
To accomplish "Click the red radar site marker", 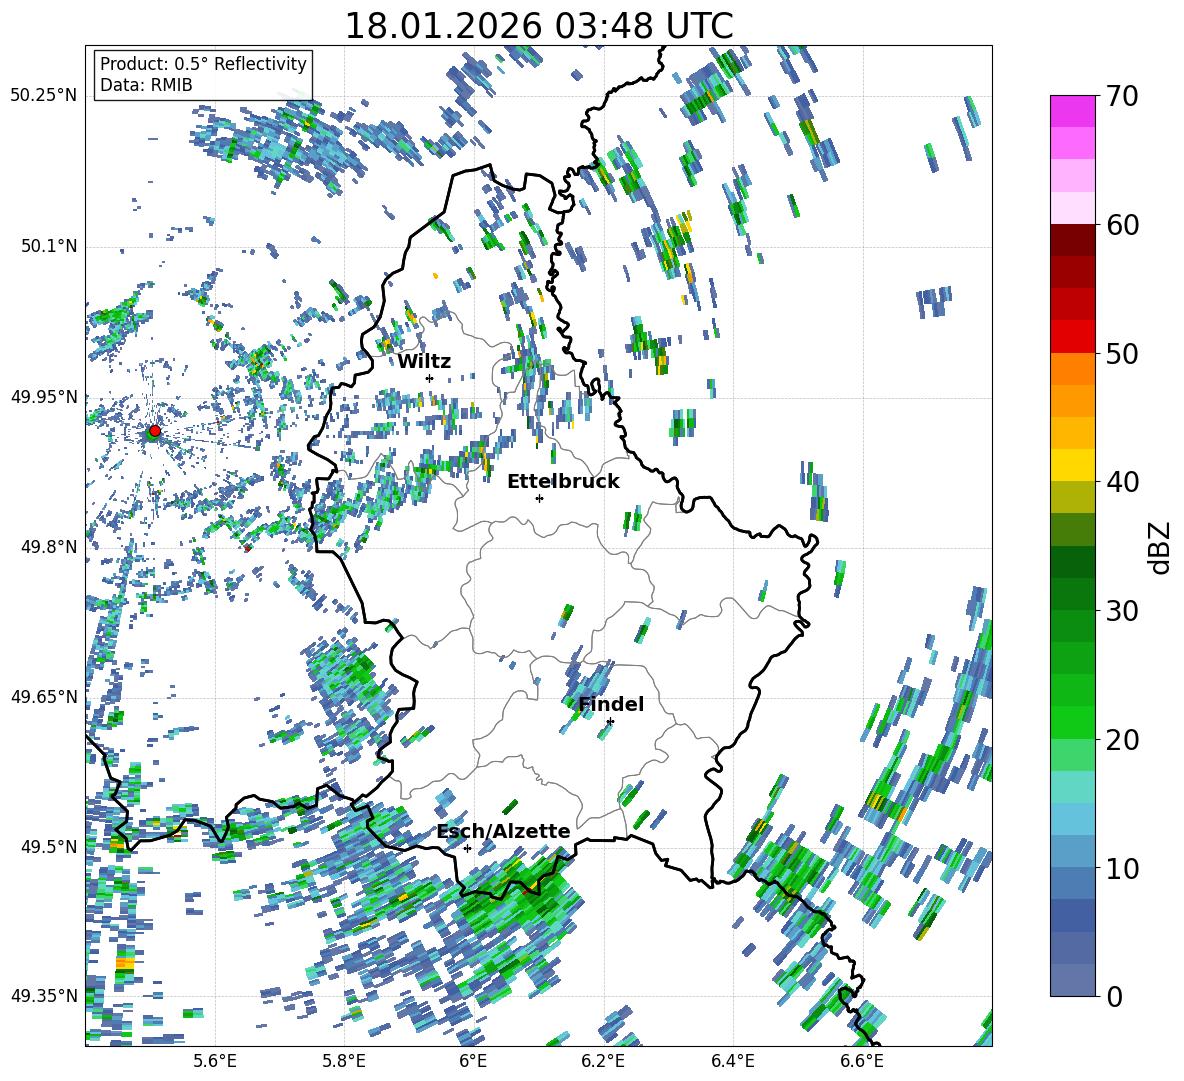I will 155,431.
